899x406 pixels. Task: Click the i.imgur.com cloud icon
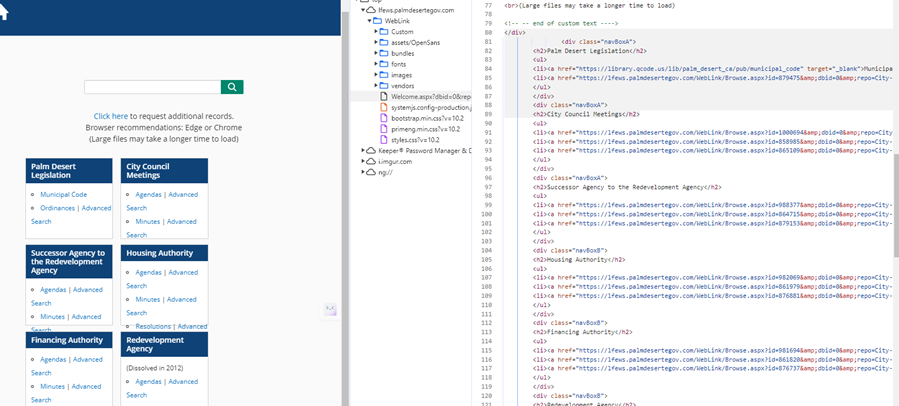tap(369, 161)
